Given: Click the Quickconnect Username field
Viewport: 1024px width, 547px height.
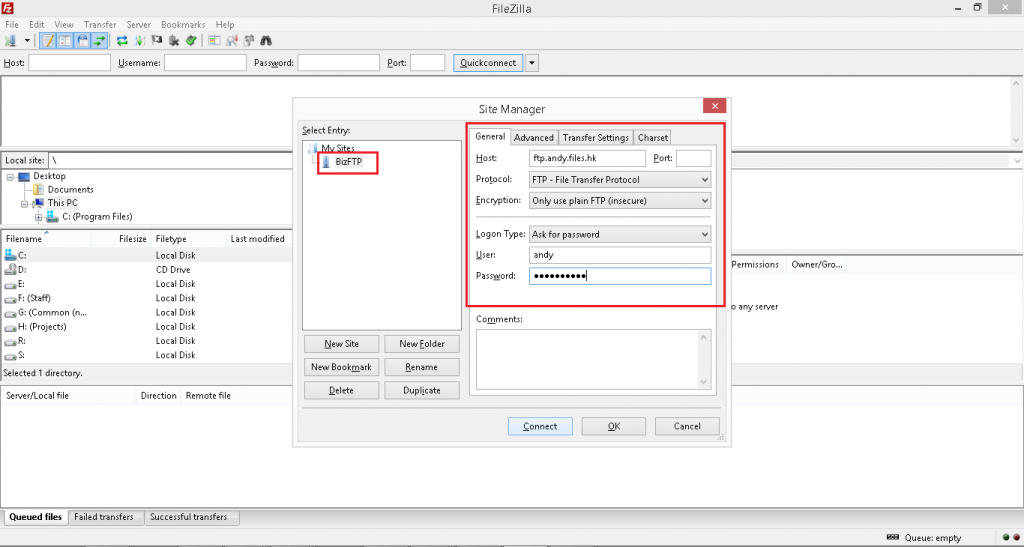Looking at the screenshot, I should click(x=205, y=63).
